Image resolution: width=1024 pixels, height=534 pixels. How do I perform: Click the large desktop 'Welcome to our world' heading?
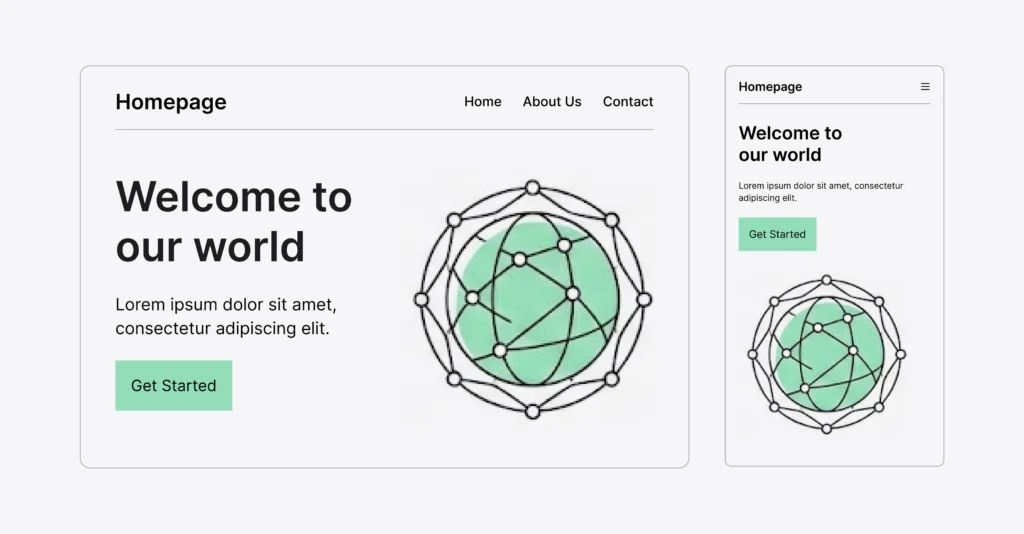pyautogui.click(x=234, y=221)
